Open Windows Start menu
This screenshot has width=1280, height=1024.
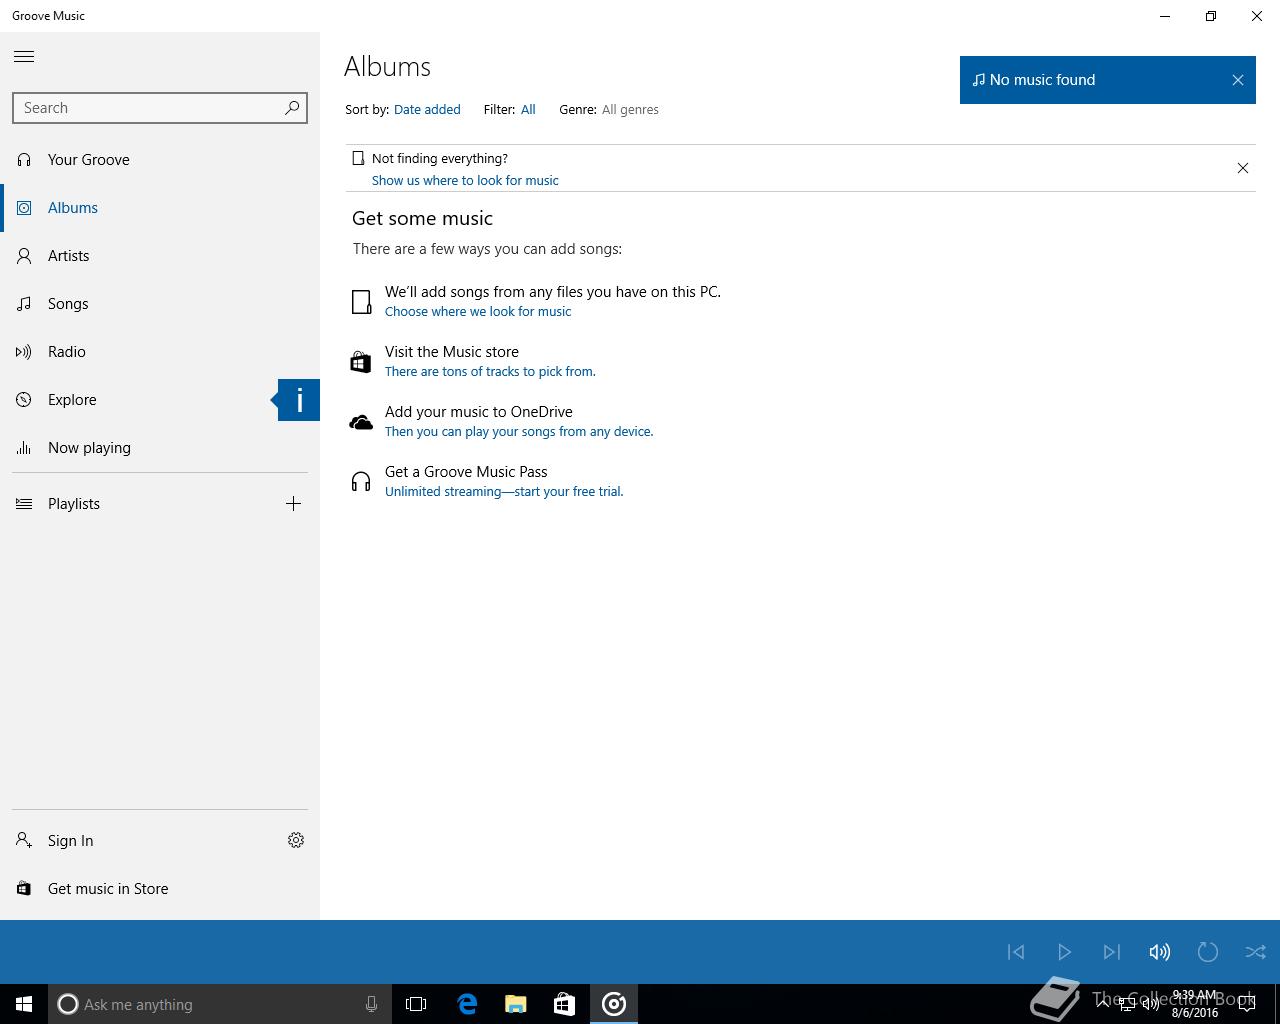tap(24, 1004)
